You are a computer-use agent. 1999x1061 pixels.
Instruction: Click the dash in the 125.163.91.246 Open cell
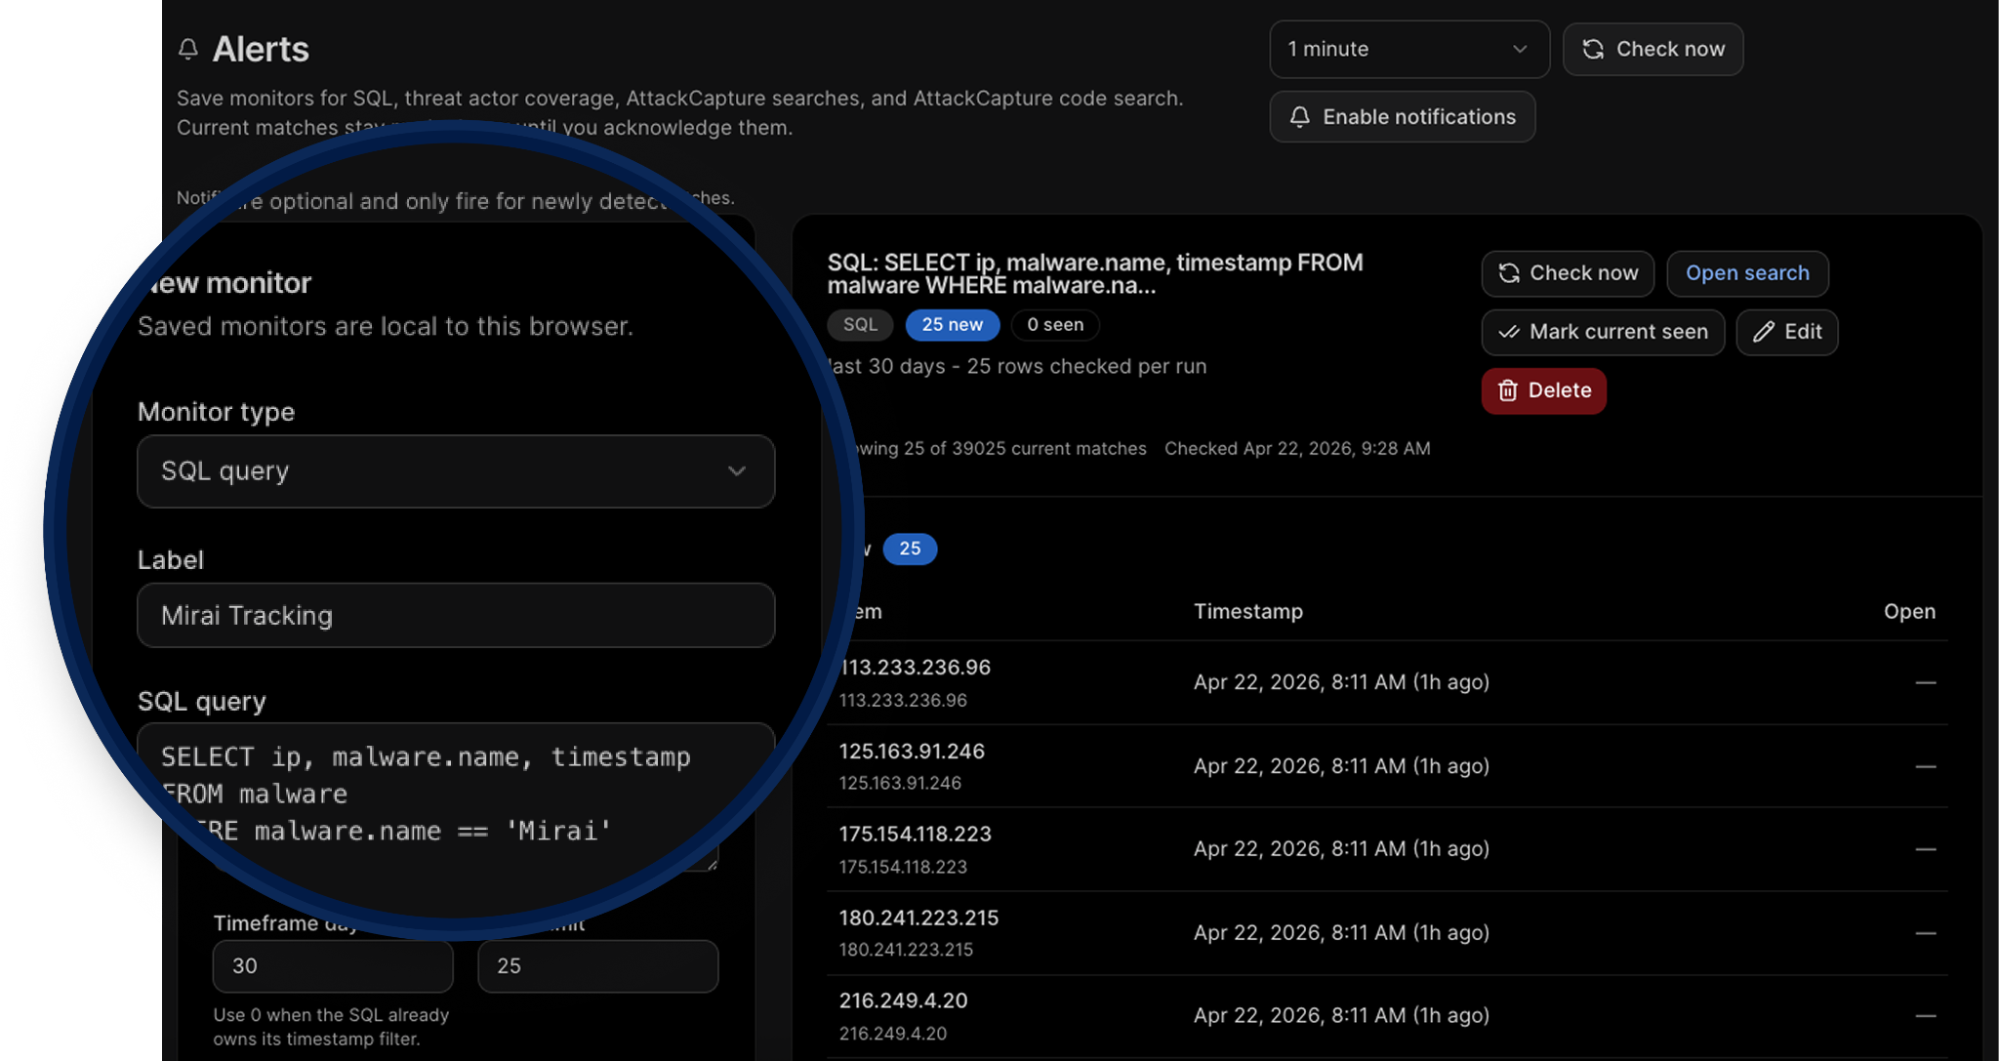pos(1925,766)
